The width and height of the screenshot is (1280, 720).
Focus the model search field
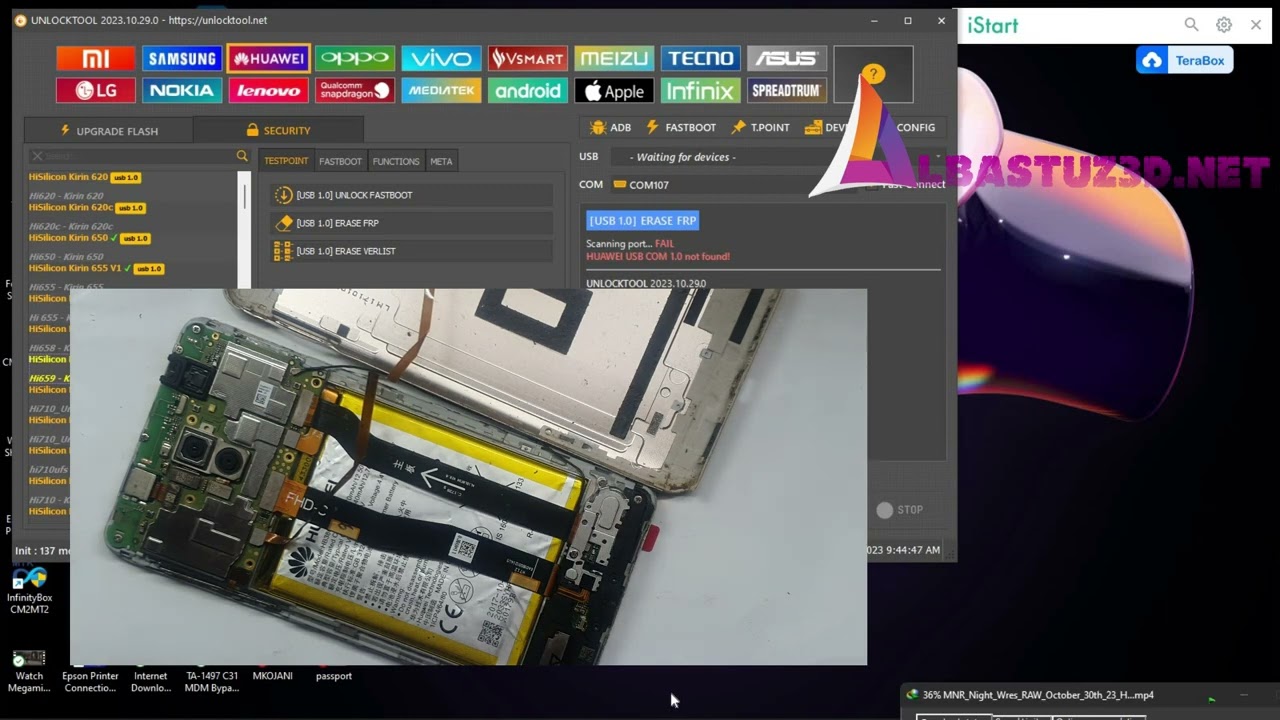pos(138,156)
